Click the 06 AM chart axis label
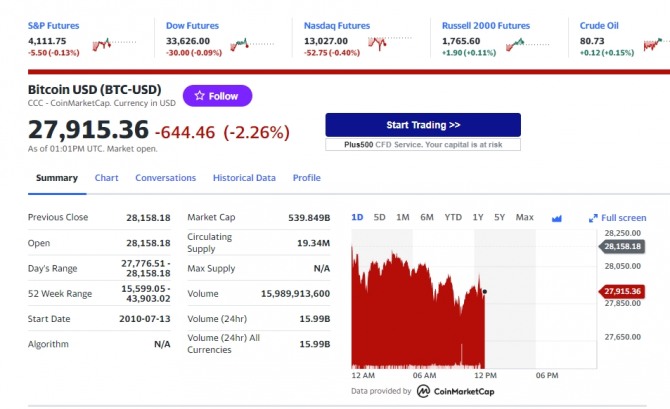 pyautogui.click(x=424, y=375)
